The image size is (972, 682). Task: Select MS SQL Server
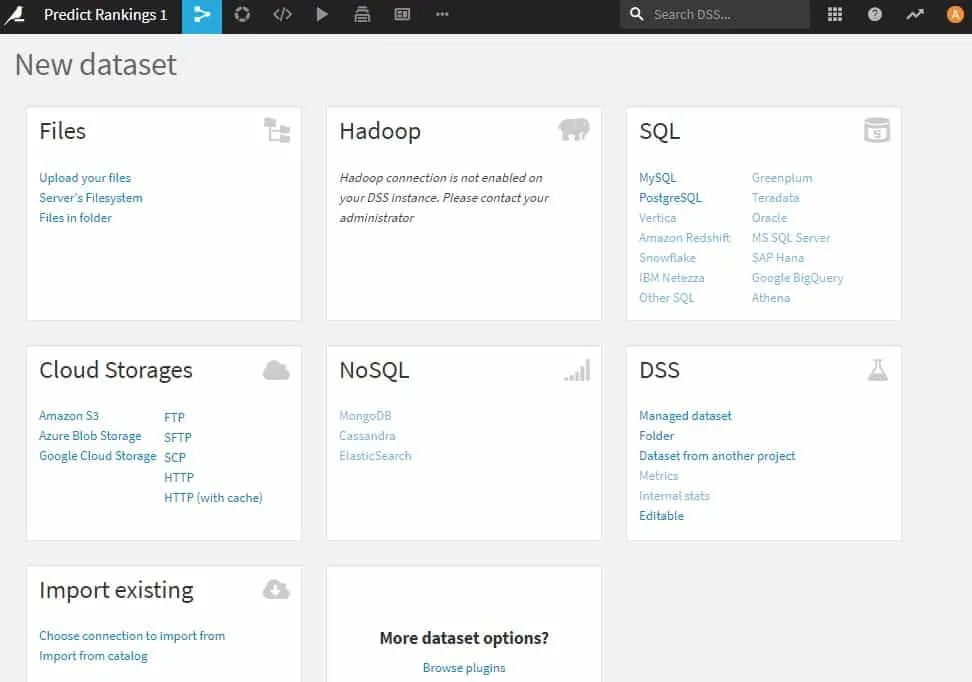(x=791, y=237)
